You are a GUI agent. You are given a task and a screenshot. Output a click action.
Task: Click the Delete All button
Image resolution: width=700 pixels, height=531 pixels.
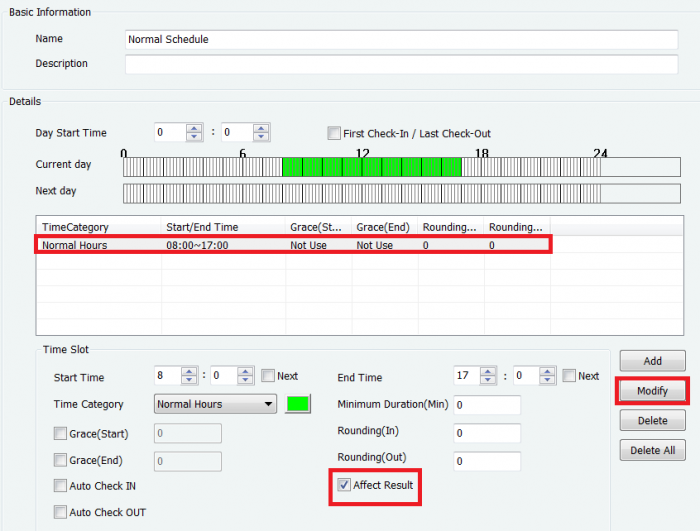pos(652,451)
